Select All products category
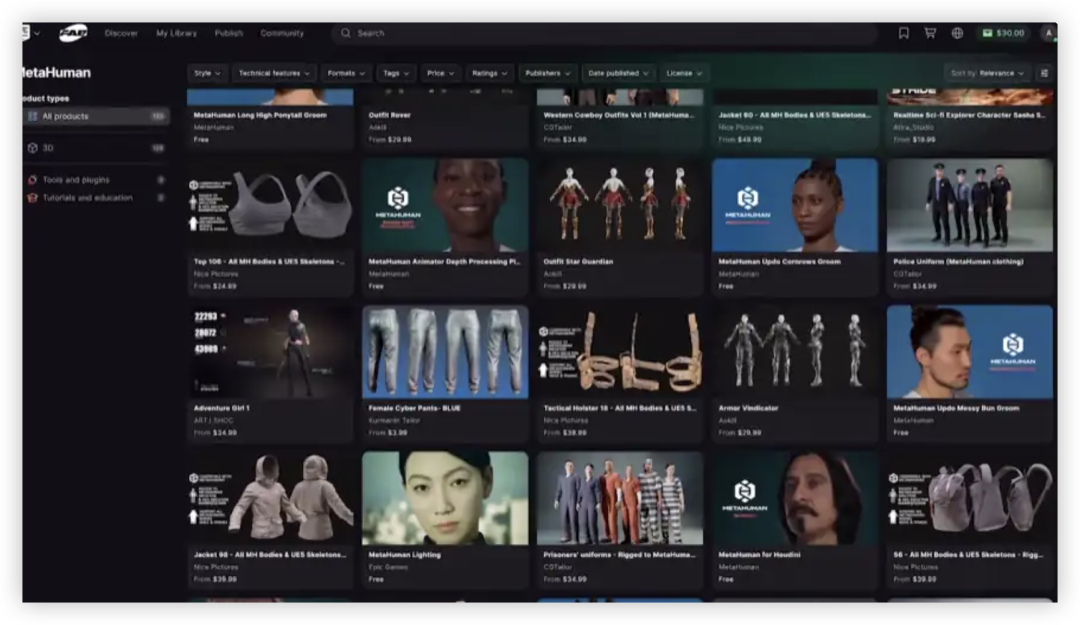This screenshot has width=1080, height=625. 96,116
